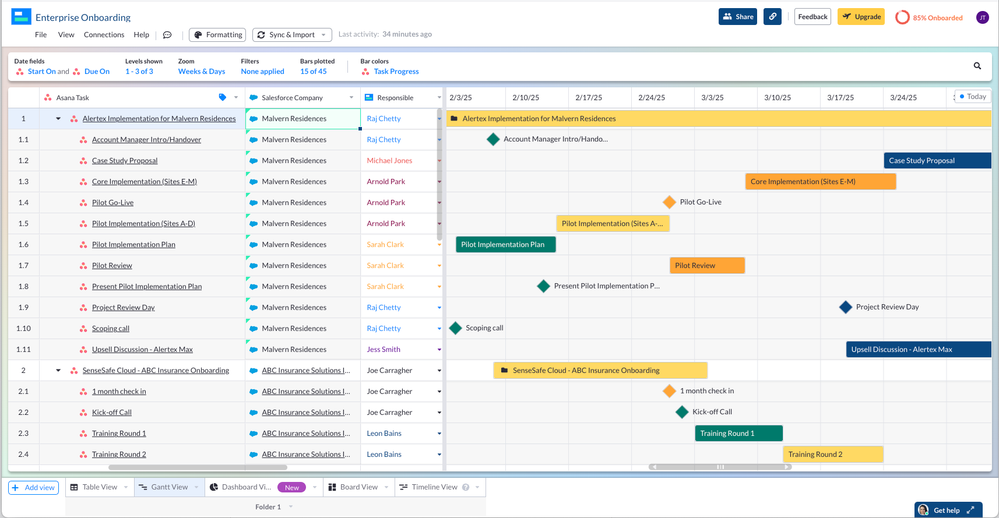The width and height of the screenshot is (999, 518).
Task: Click the Salesforce cloud icon in column header
Action: pos(254,97)
